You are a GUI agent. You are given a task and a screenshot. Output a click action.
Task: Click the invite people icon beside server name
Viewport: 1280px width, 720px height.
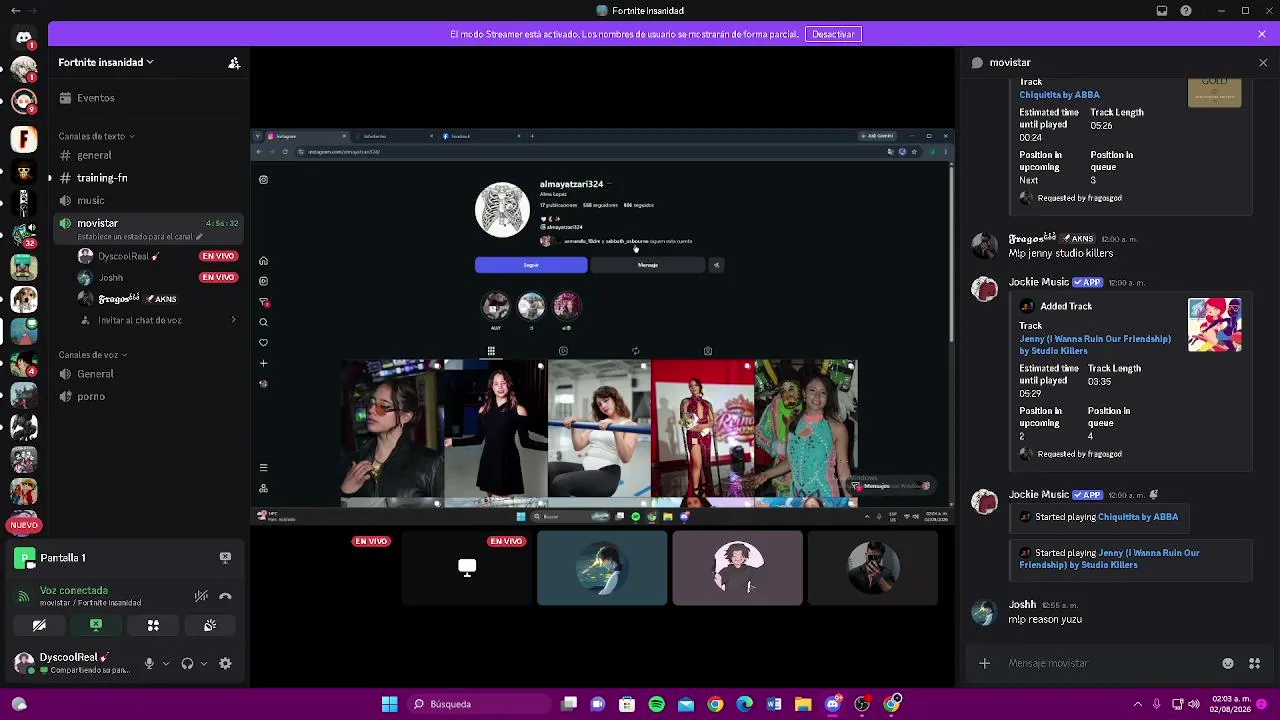[234, 63]
